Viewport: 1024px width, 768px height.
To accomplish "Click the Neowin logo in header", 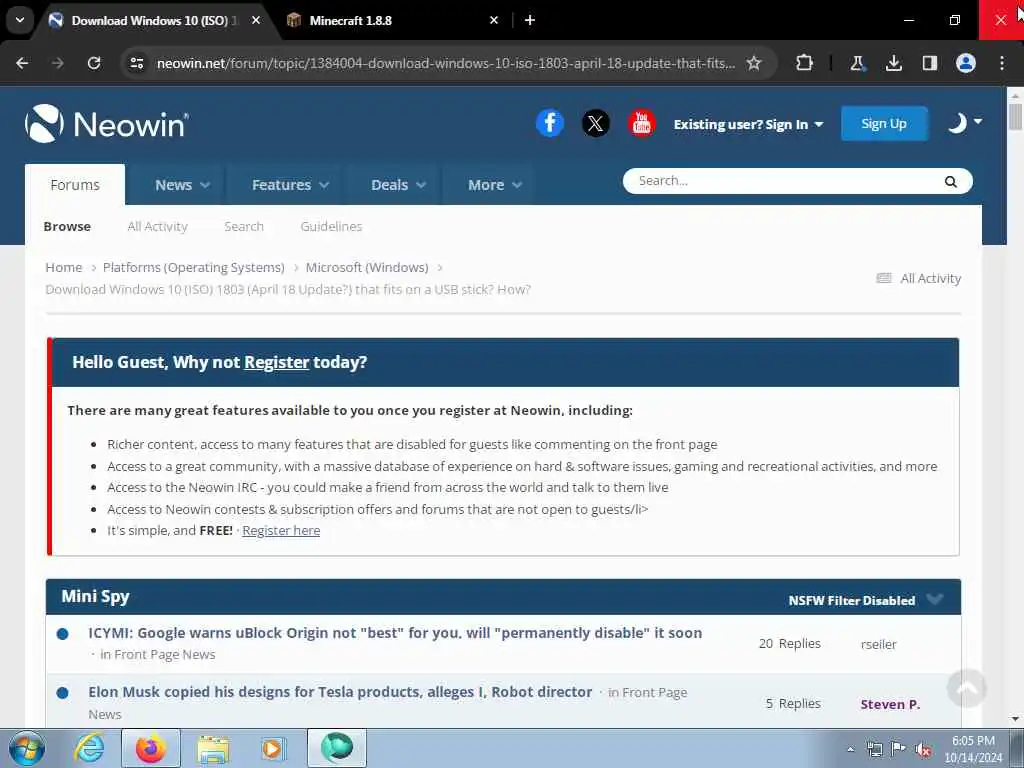I will (107, 123).
